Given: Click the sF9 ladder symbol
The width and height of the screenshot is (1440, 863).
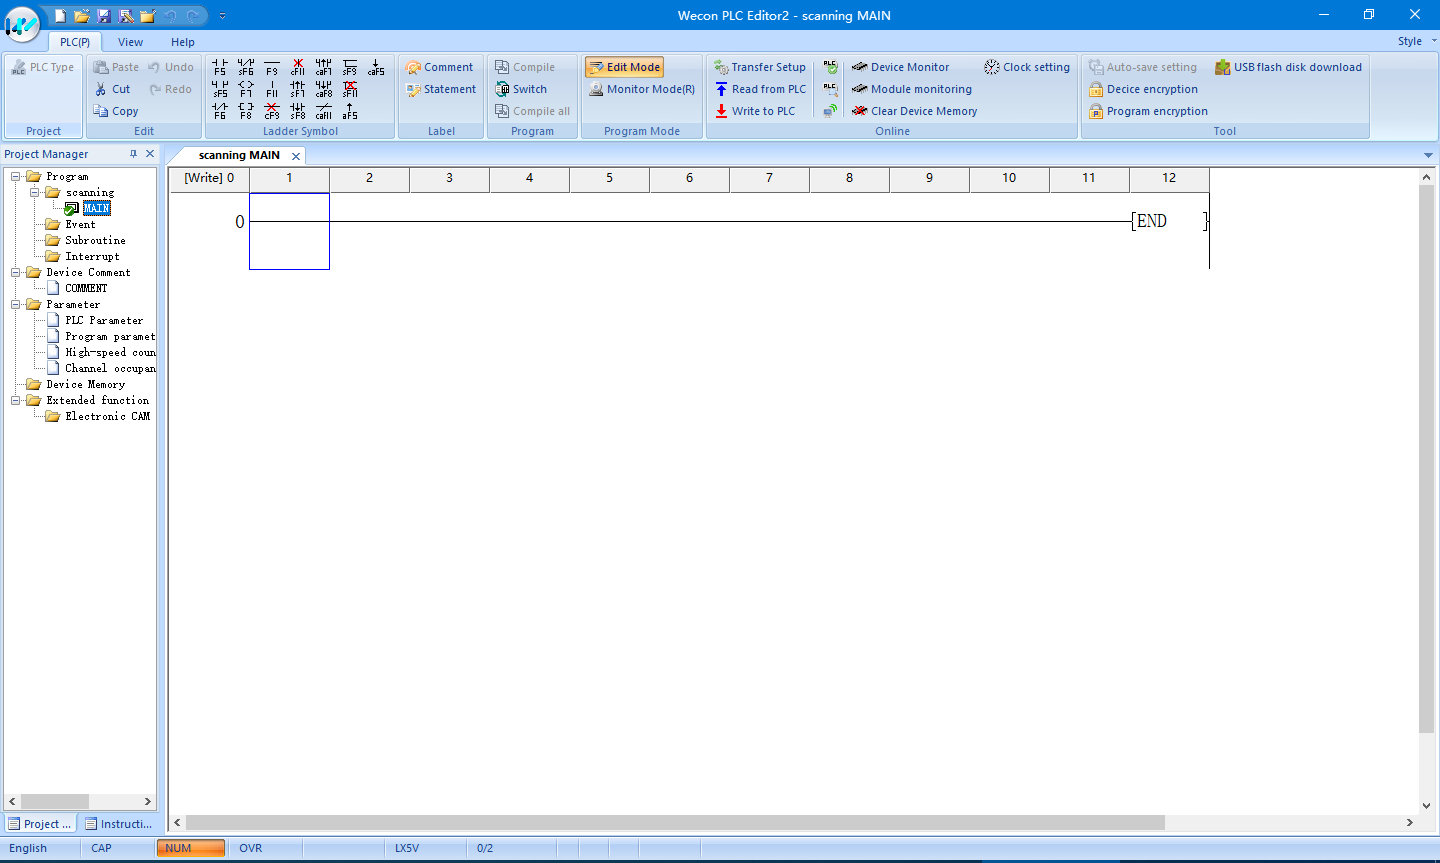Looking at the screenshot, I should 350,67.
